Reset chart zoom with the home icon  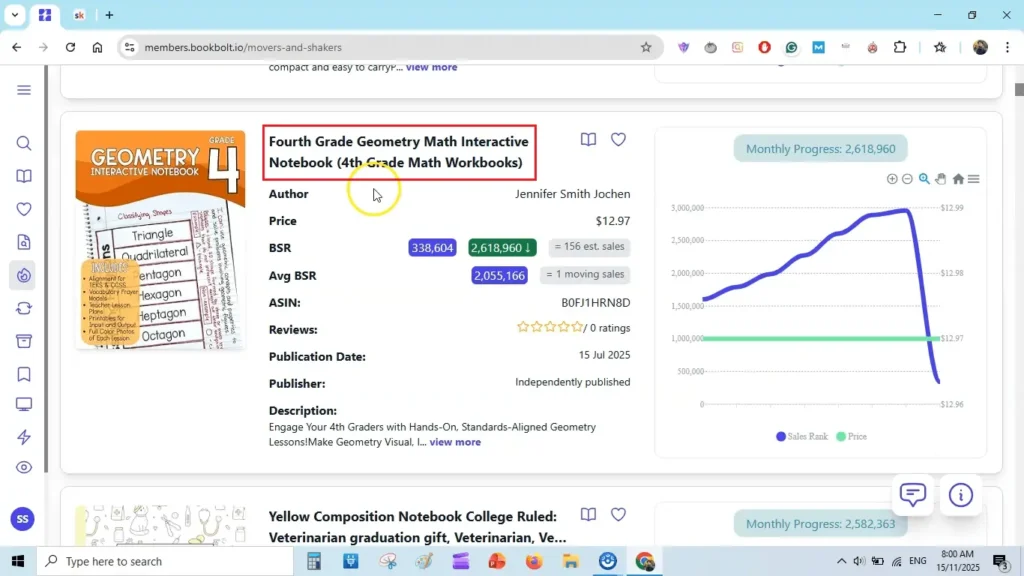[958, 179]
